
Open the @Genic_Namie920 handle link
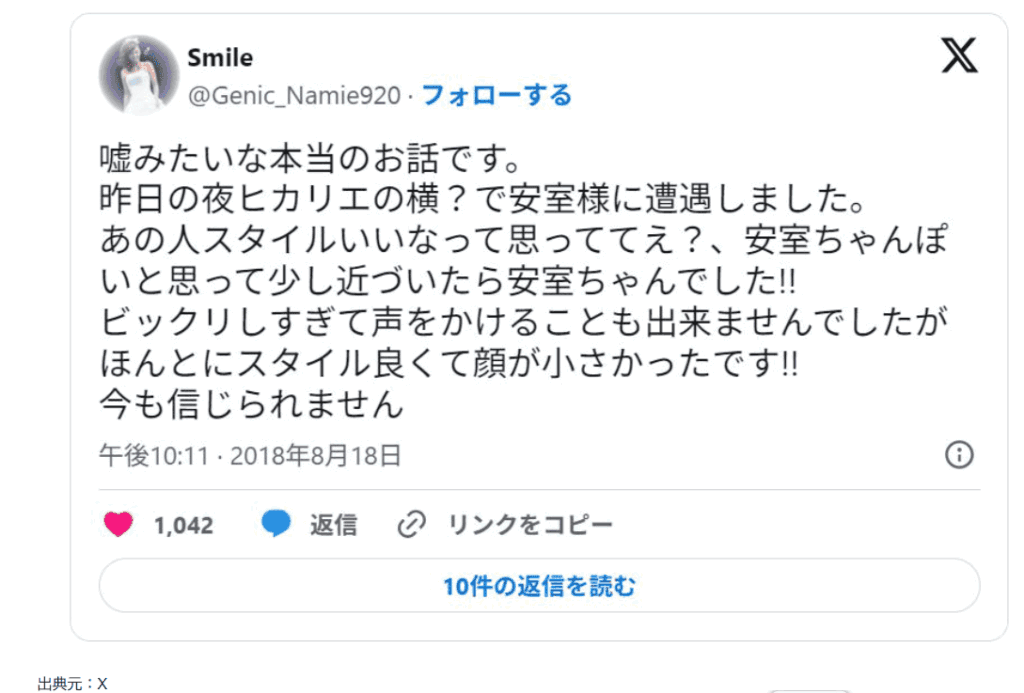click(294, 96)
